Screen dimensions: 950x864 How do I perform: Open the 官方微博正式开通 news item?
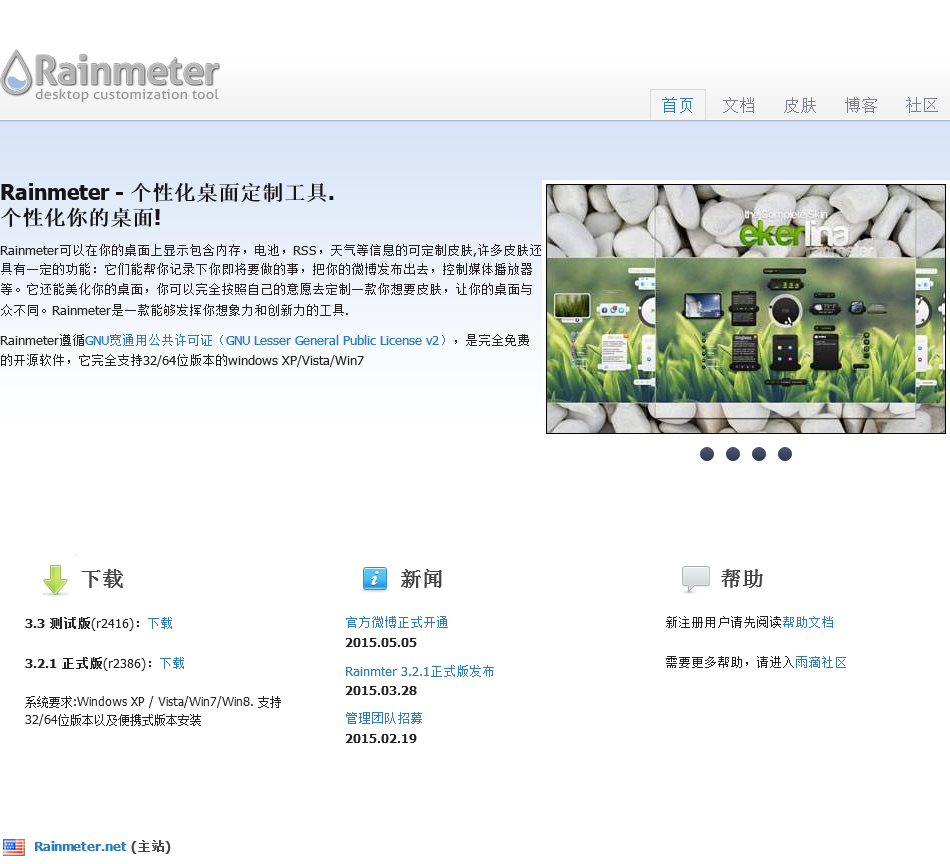397,622
